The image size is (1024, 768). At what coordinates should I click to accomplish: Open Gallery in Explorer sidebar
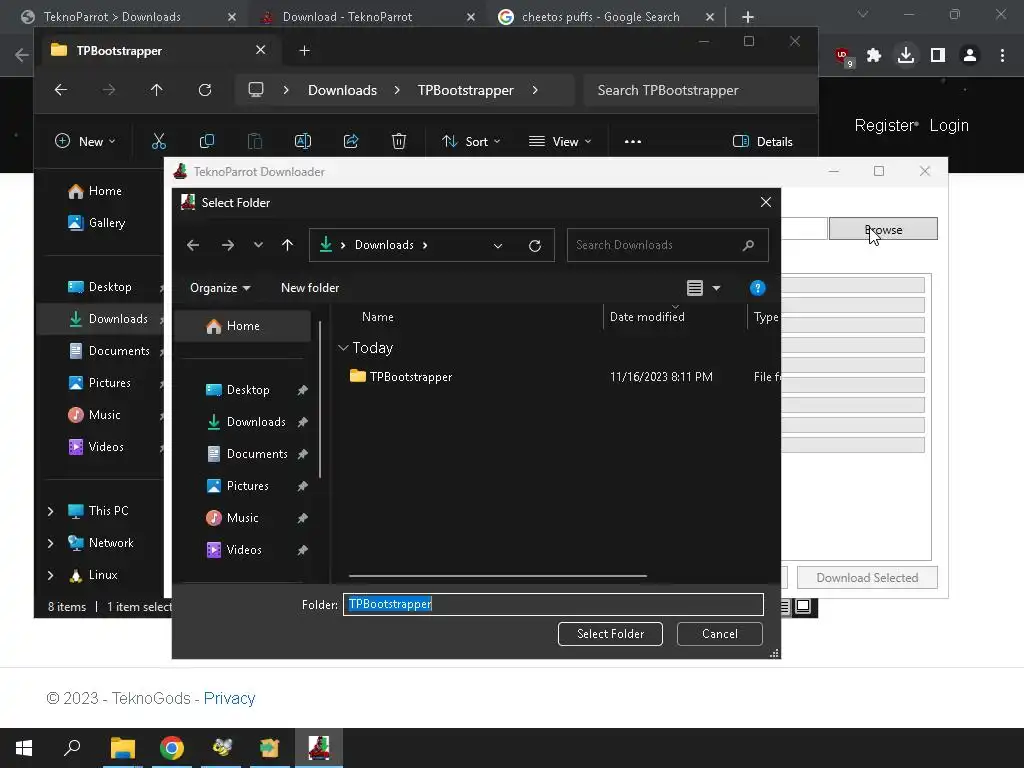pos(97,223)
